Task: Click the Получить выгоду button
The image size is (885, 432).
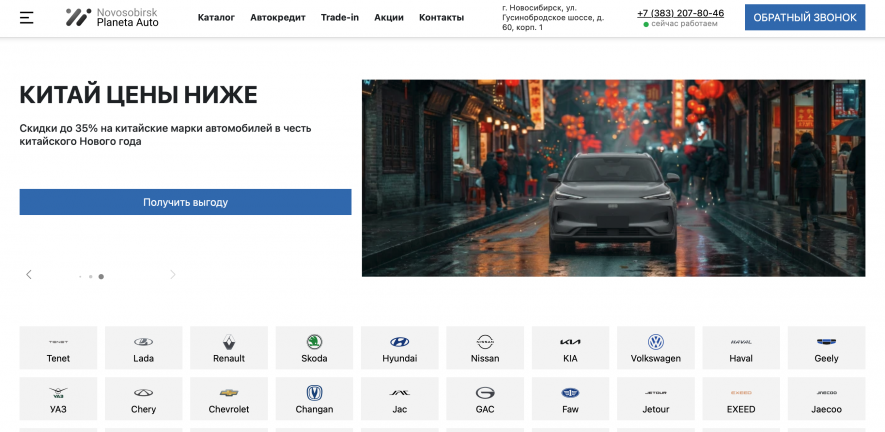Action: [x=185, y=202]
